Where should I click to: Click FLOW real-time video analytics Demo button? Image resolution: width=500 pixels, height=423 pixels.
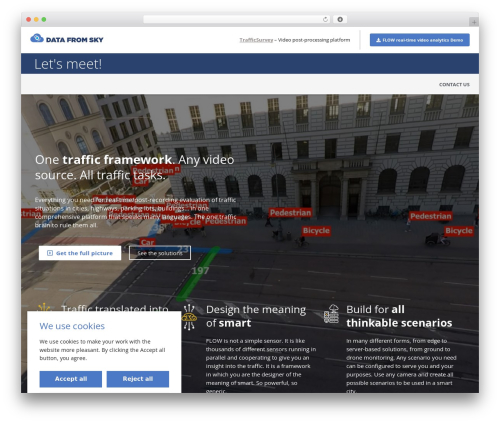pyautogui.click(x=420, y=40)
